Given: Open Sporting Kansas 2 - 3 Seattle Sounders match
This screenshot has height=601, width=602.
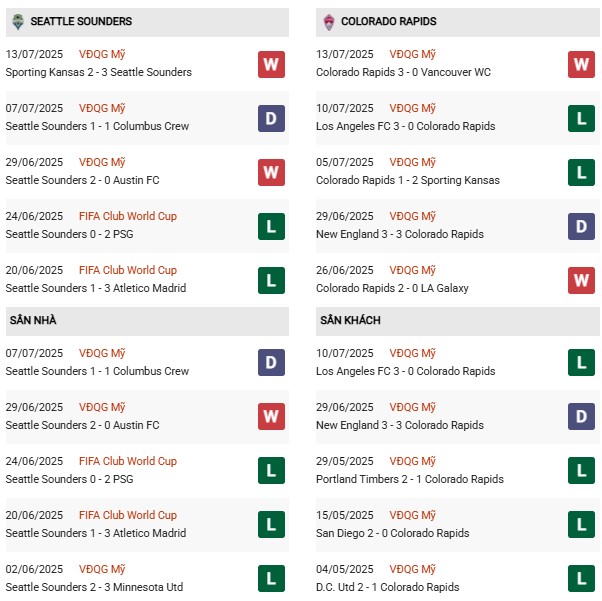Looking at the screenshot, I should coord(98,72).
